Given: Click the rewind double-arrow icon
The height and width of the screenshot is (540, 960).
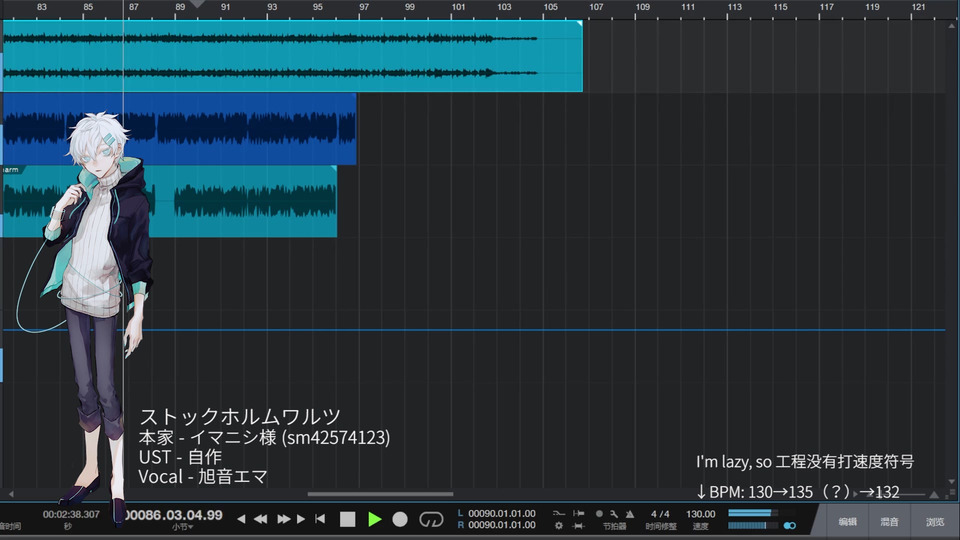Looking at the screenshot, I should point(260,519).
